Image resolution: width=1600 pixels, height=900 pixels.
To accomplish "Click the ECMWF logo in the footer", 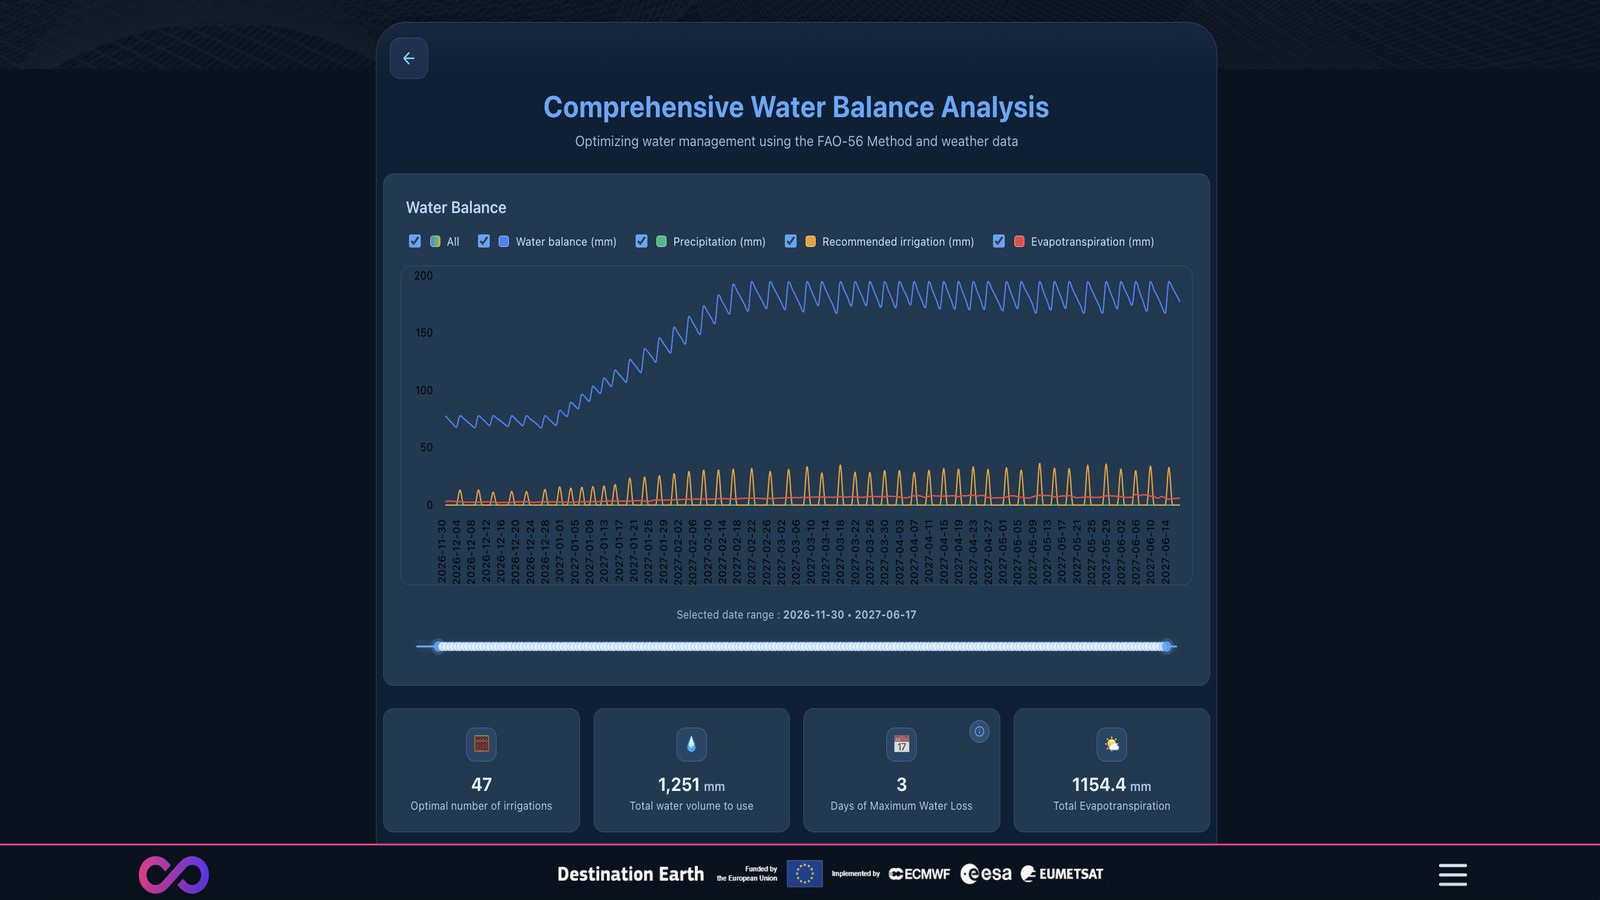I will pos(918,873).
